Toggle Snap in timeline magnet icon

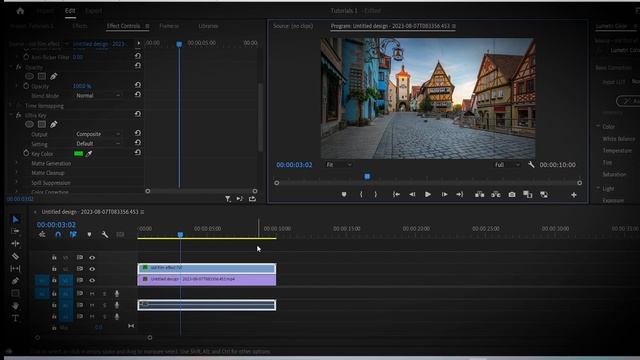58,235
